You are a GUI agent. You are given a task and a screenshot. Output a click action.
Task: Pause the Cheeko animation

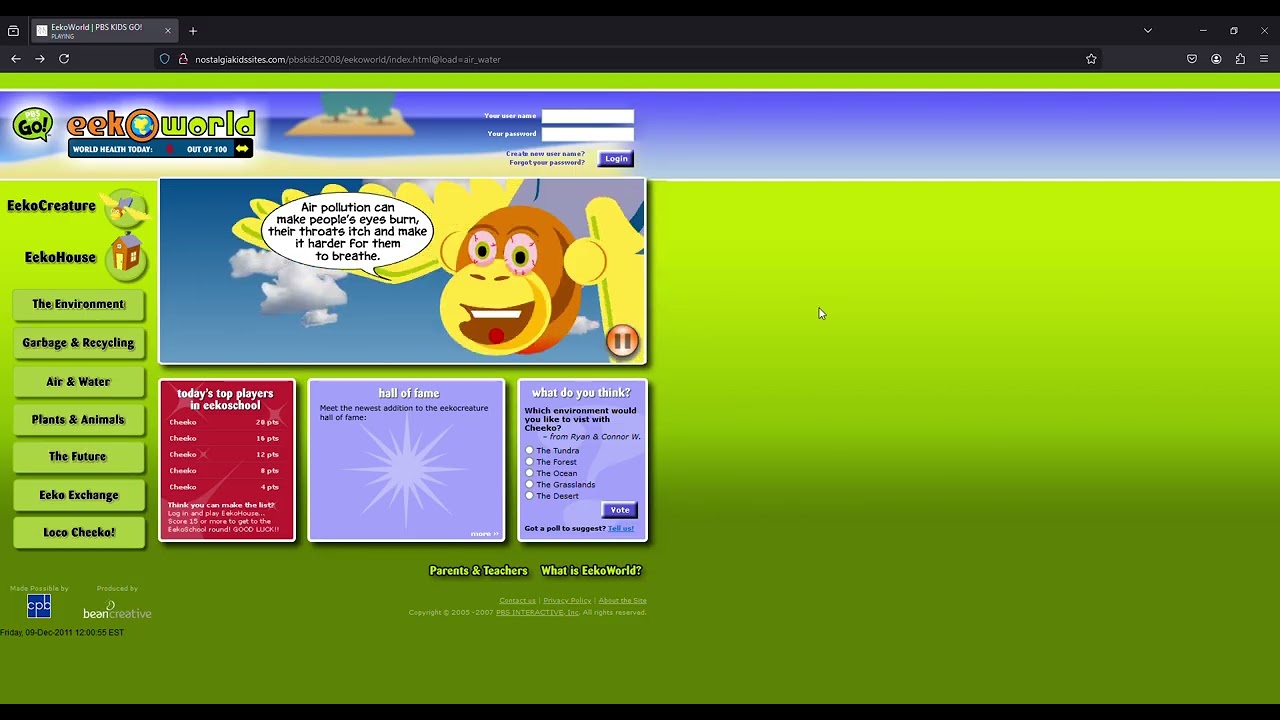622,341
